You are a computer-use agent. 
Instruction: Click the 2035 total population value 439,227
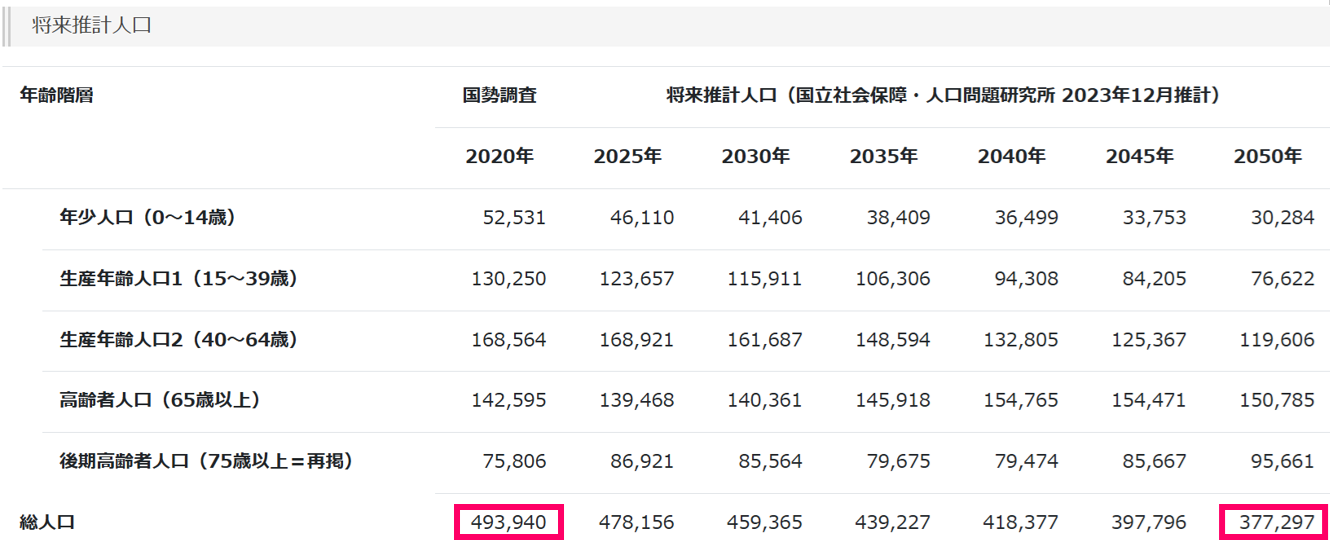pyautogui.click(x=893, y=522)
